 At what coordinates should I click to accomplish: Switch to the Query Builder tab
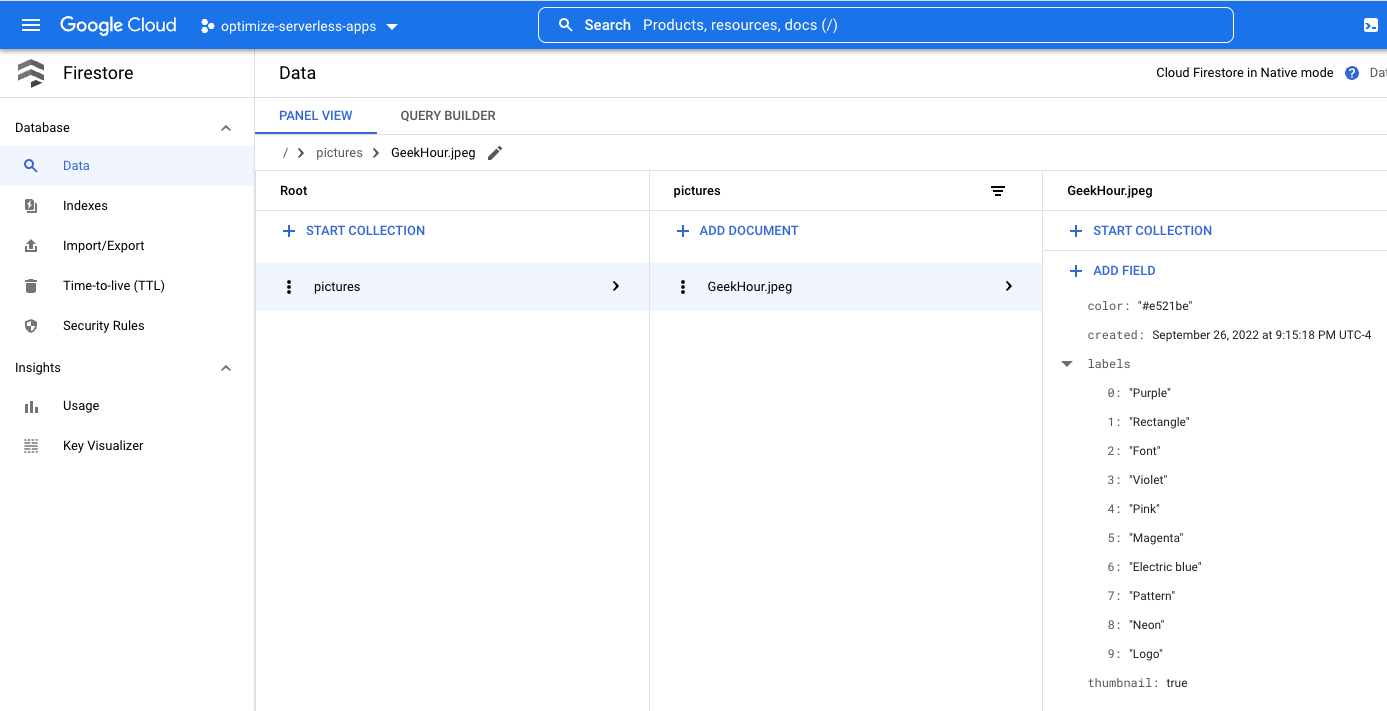pos(447,116)
